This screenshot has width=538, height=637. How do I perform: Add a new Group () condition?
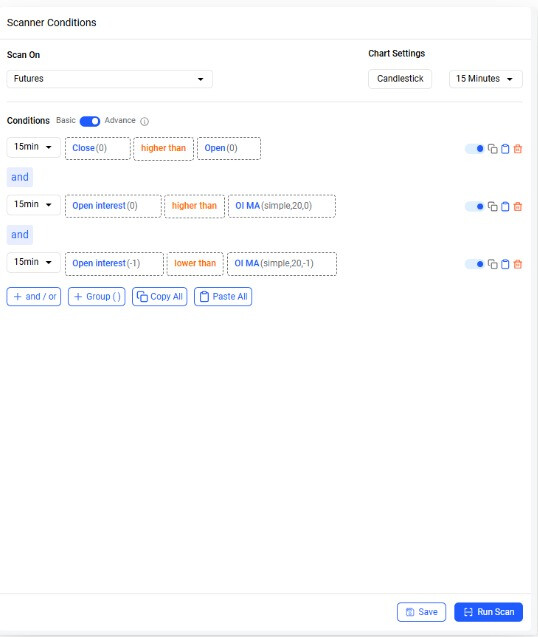97,297
